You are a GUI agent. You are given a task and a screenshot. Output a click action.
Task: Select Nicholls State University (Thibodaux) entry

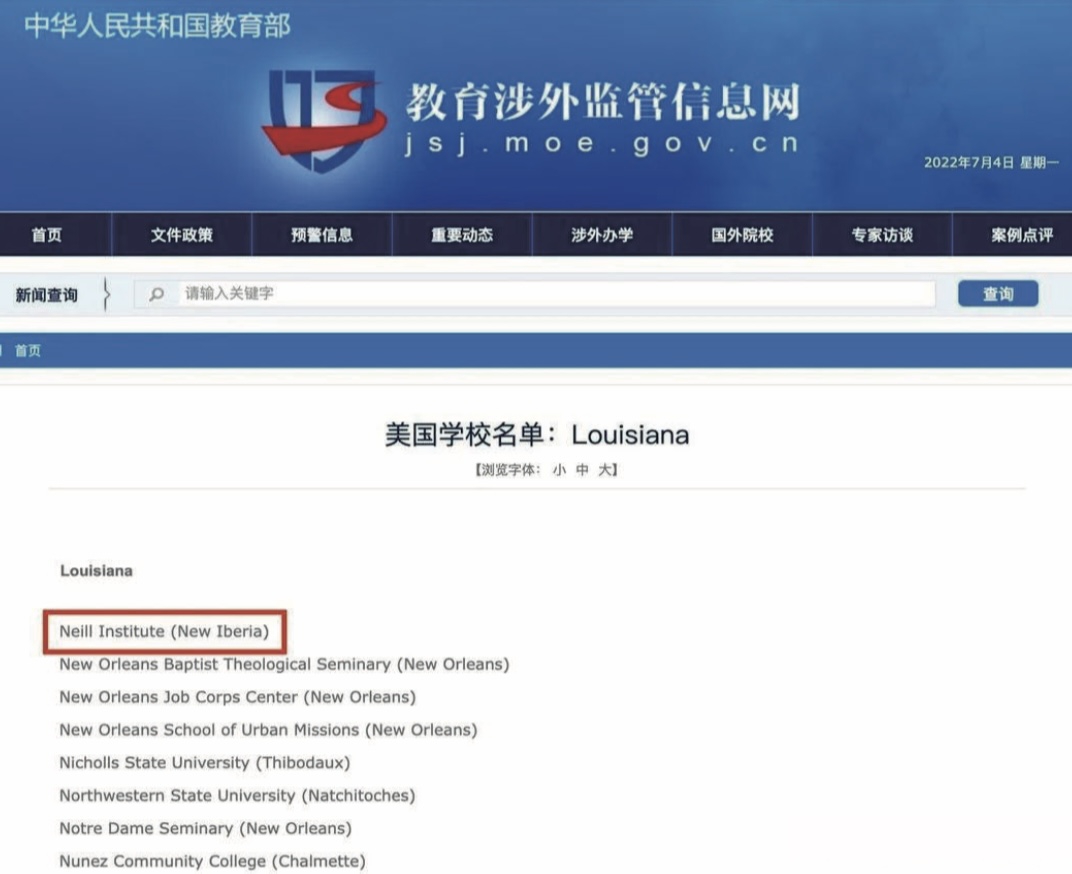tap(204, 763)
